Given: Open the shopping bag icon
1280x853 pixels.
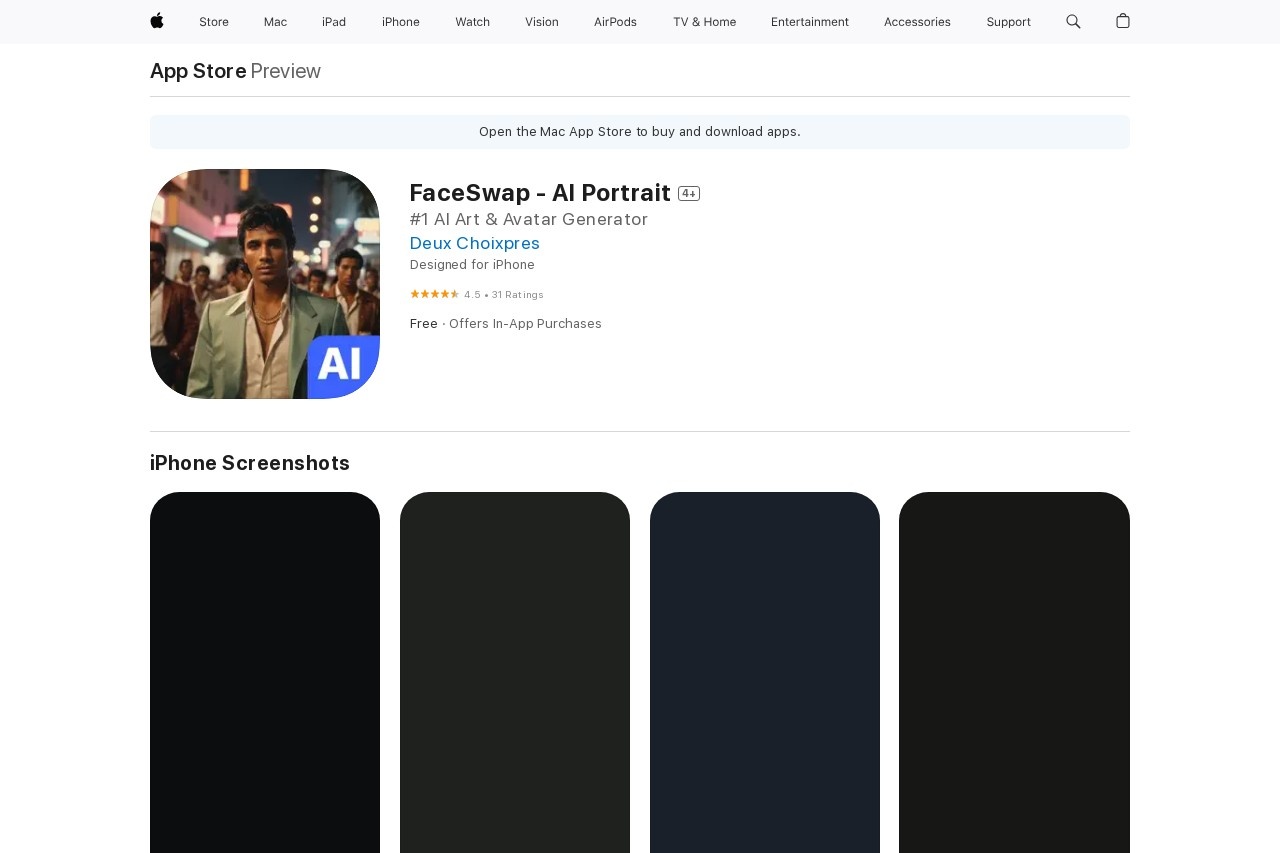Looking at the screenshot, I should click(x=1123, y=21).
